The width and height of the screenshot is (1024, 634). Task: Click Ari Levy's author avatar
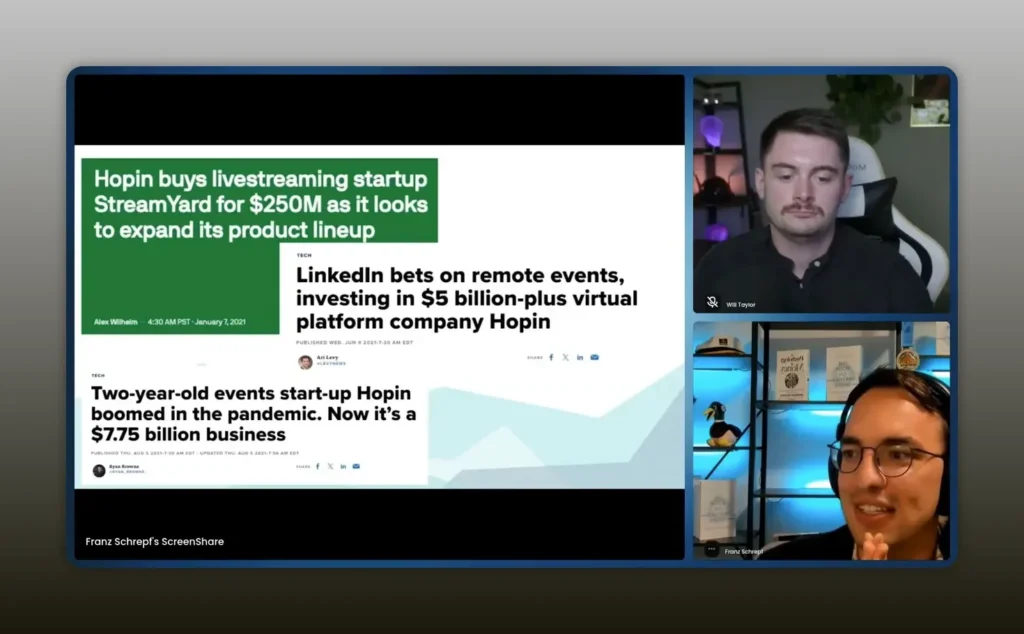(305, 362)
